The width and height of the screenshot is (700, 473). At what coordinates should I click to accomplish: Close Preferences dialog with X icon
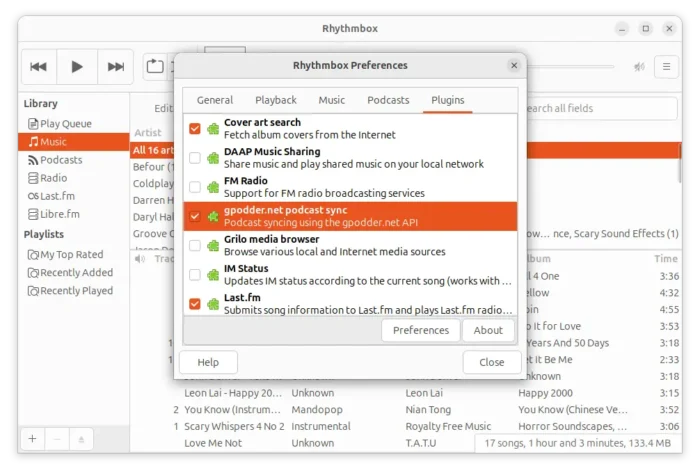click(514, 66)
